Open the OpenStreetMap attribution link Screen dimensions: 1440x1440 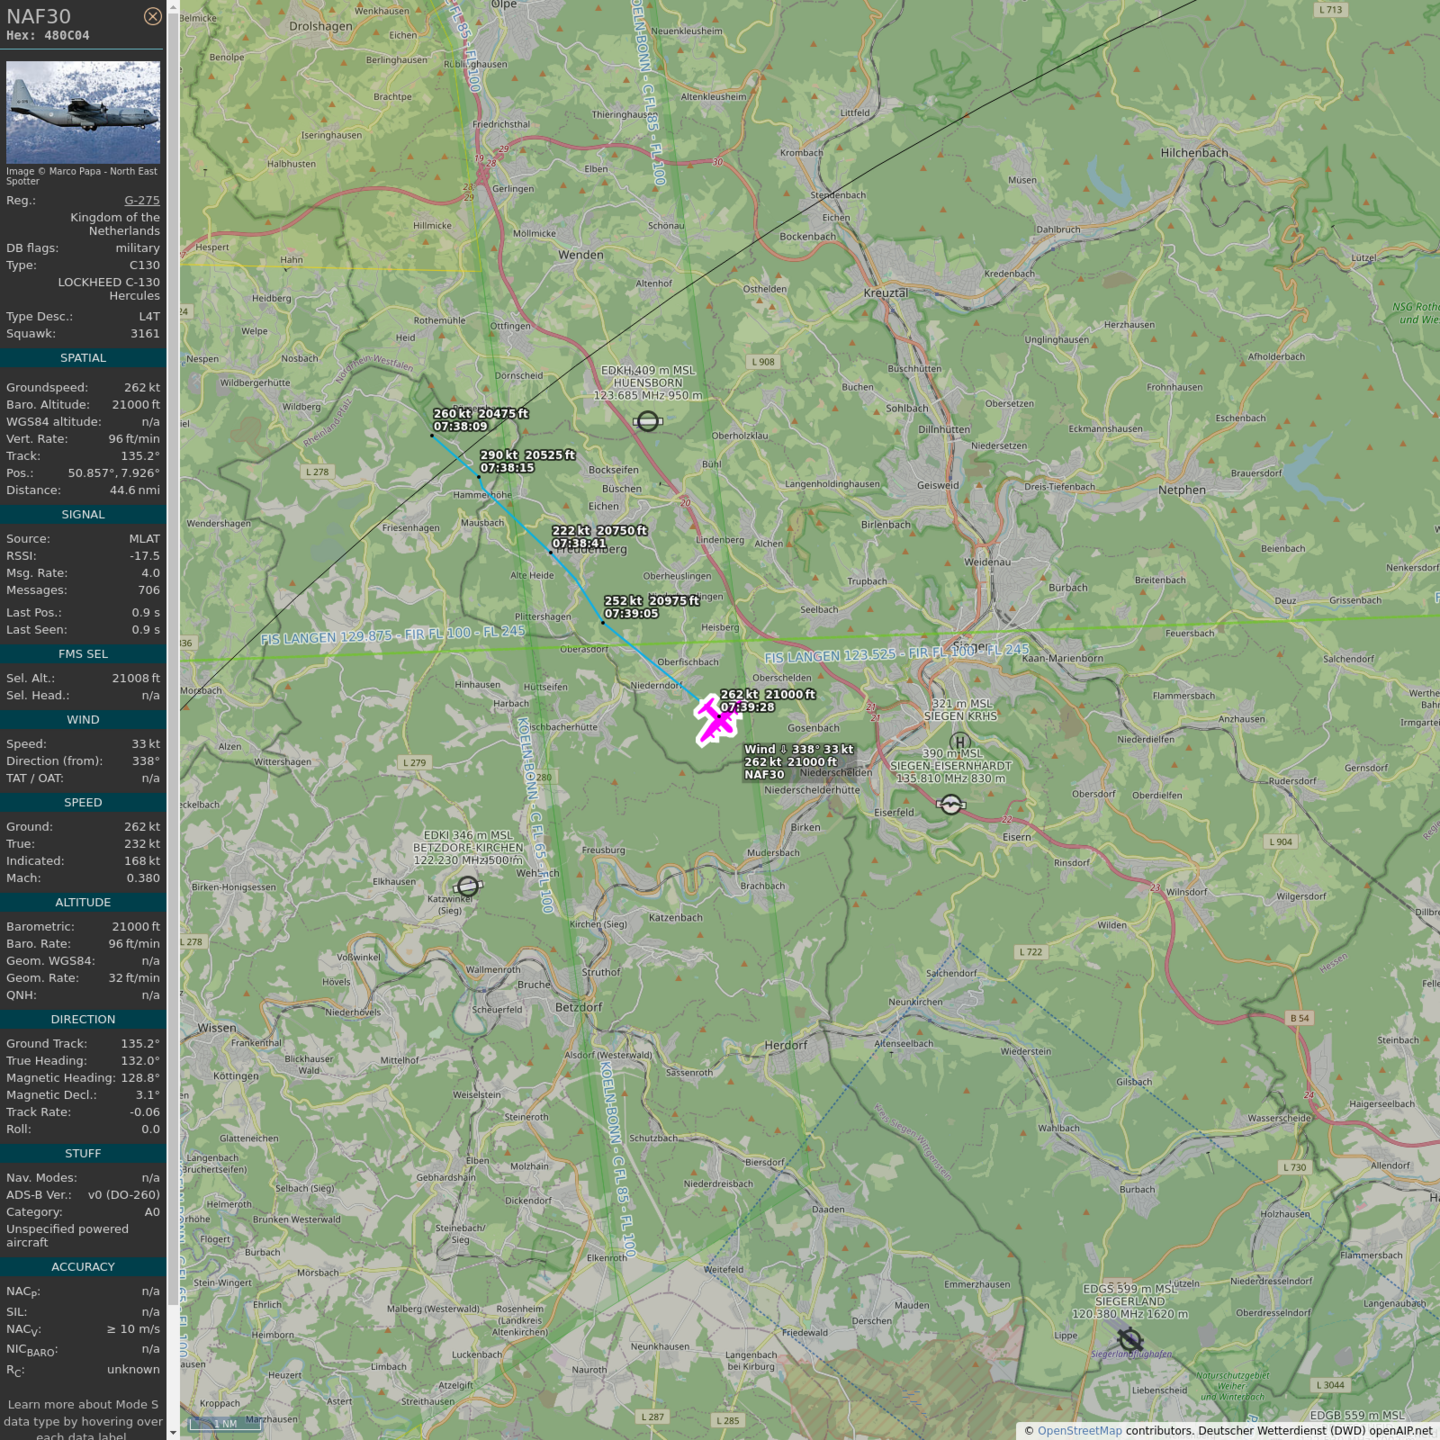click(1079, 1430)
